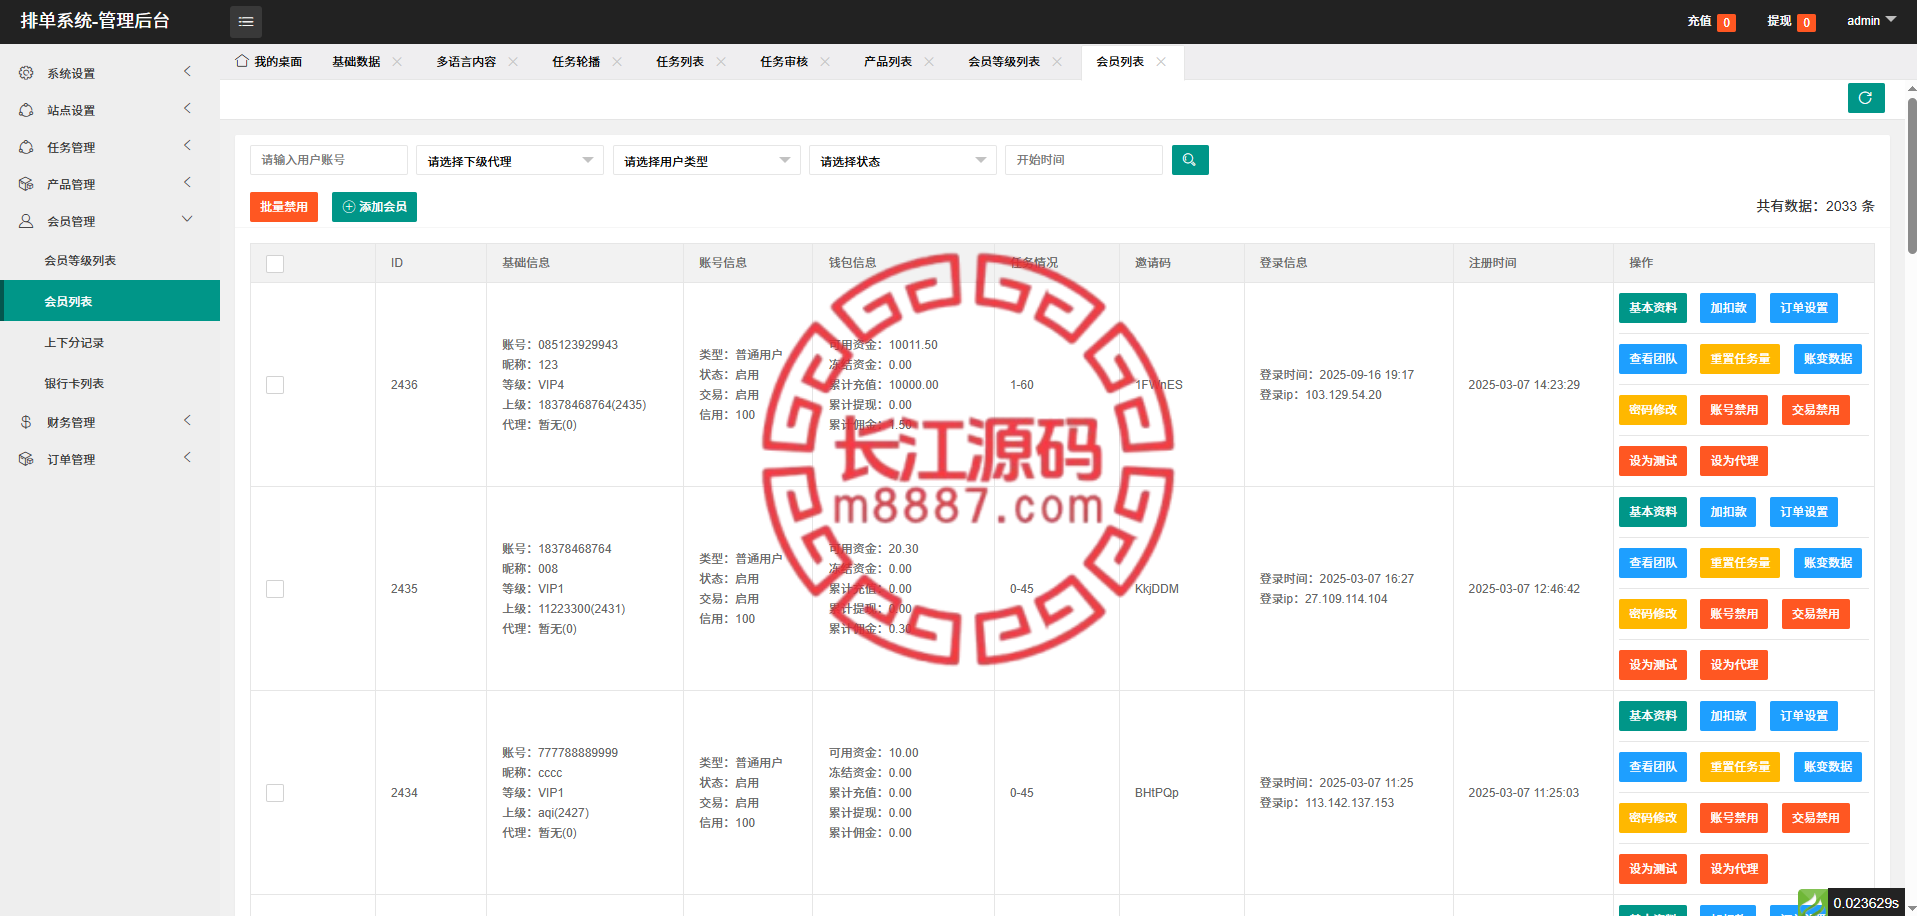
Task: Close the 多语言内容 tab
Action: 513,62
